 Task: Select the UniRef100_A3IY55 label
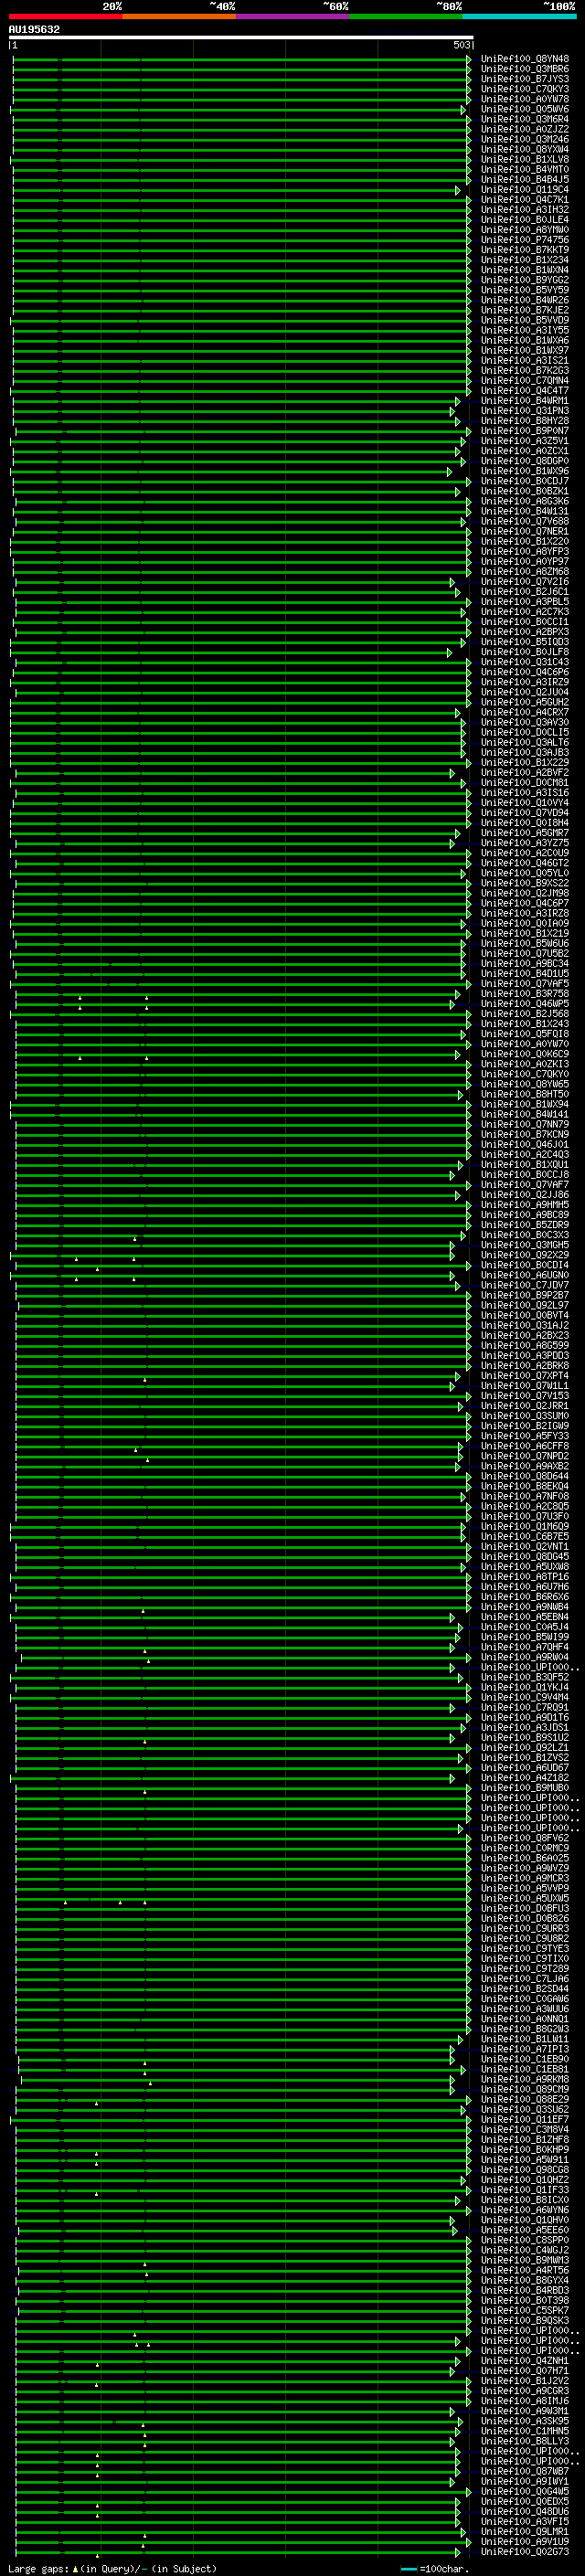click(x=525, y=330)
